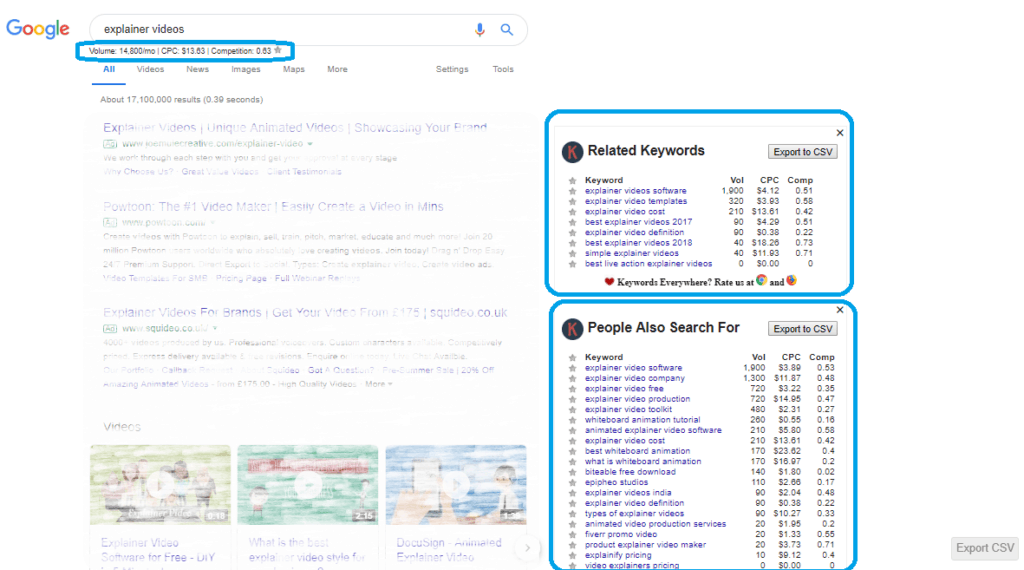This screenshot has width=1024, height=570.
Task: Star the explainer videos volume stats
Action: coord(278,50)
